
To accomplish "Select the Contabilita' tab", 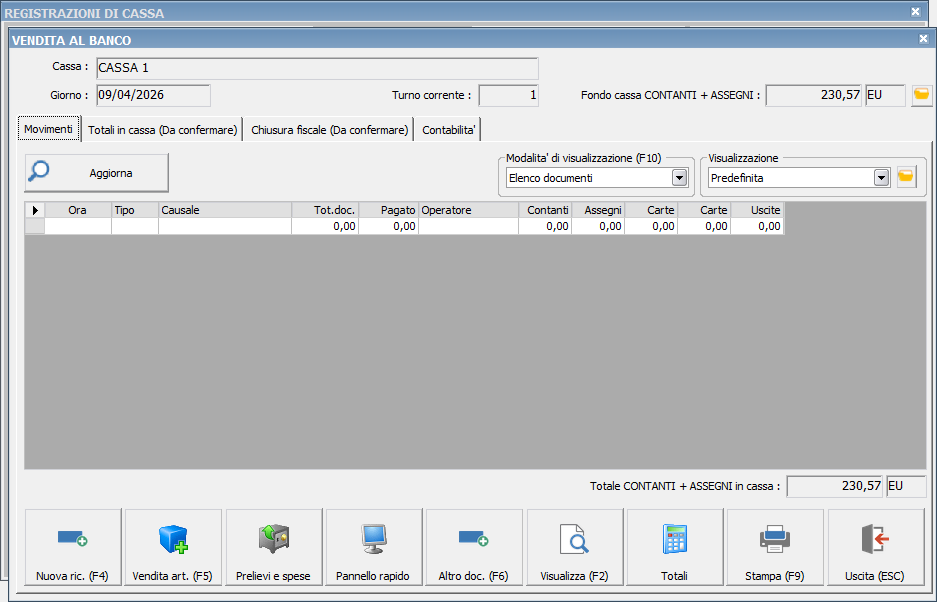I will [449, 130].
